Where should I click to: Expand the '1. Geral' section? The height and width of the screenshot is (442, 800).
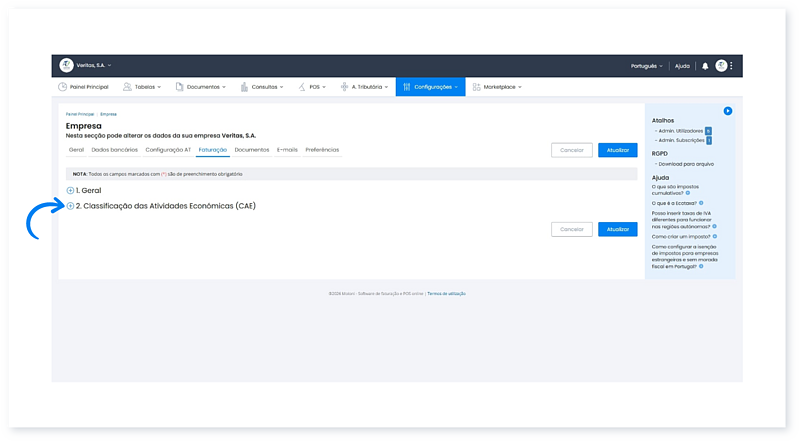tap(70, 190)
